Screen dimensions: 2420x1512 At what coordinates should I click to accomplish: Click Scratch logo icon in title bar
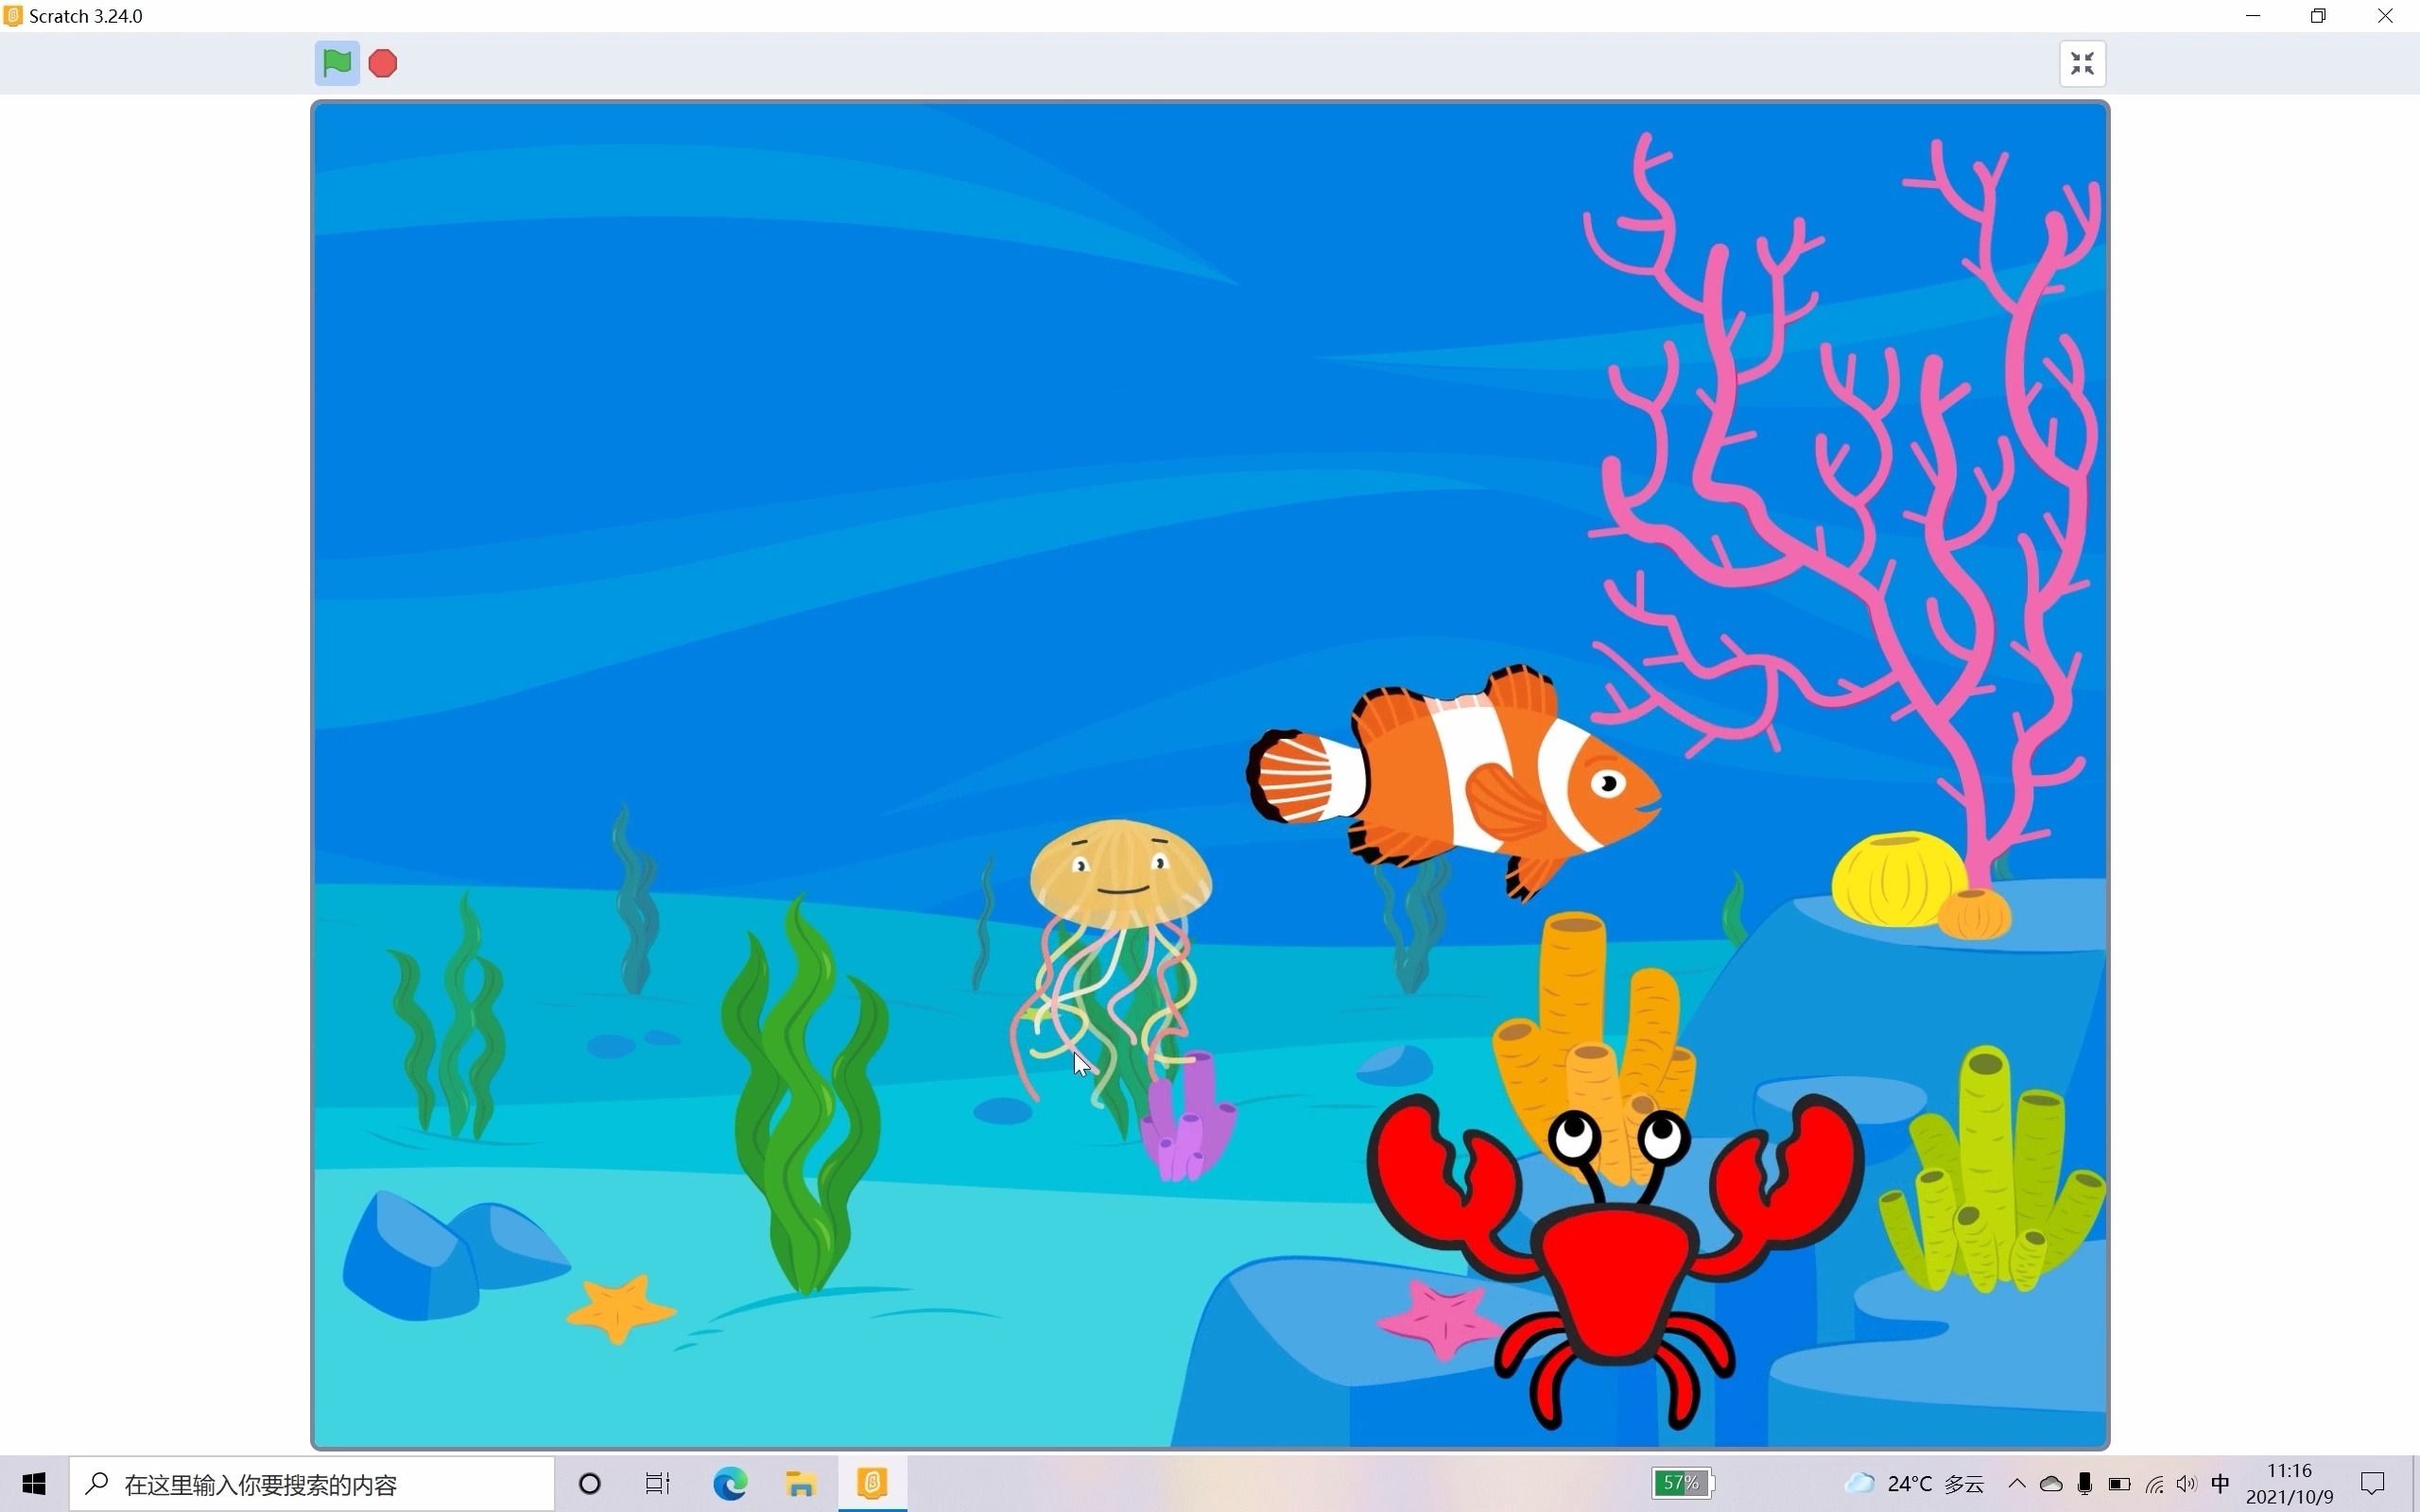pos(13,16)
